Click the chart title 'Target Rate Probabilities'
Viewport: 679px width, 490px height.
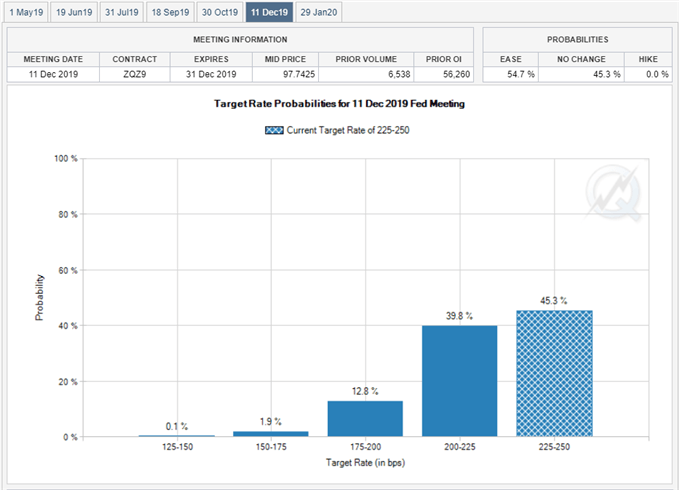coord(339,104)
